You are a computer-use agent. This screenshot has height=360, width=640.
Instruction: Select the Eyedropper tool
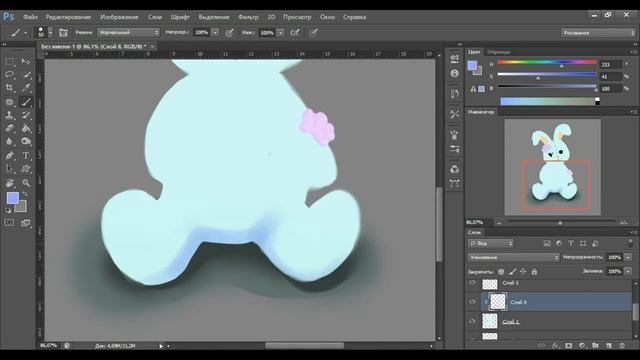tap(26, 88)
